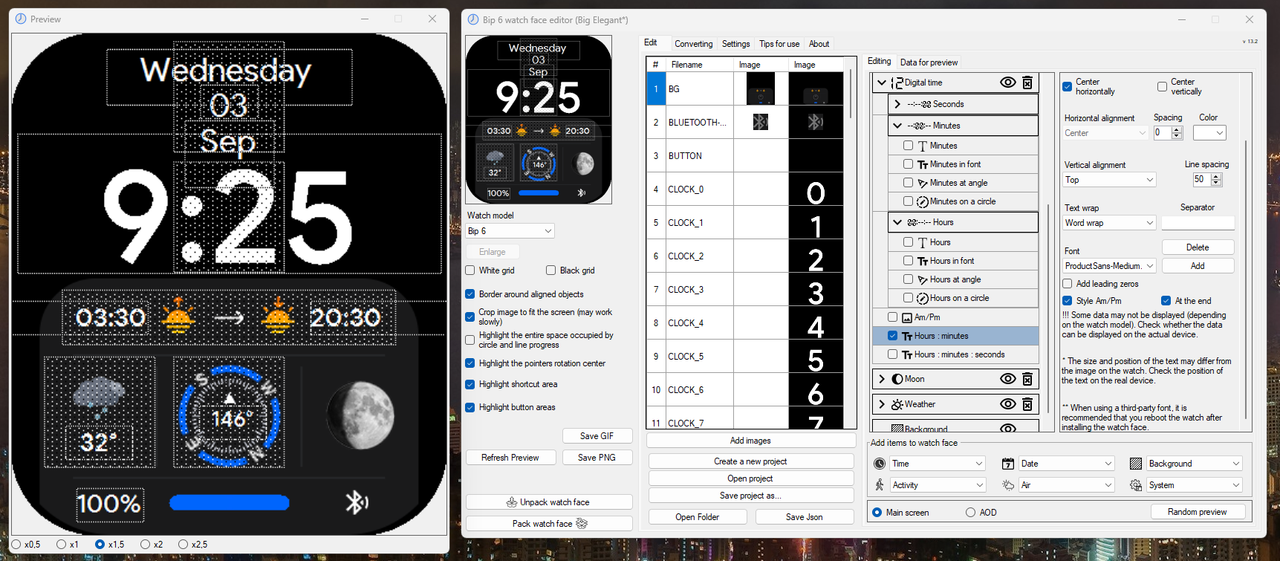Viewport: 1280px width, 561px height.
Task: Uncheck the Hours : minutes checkbox
Action: (893, 336)
